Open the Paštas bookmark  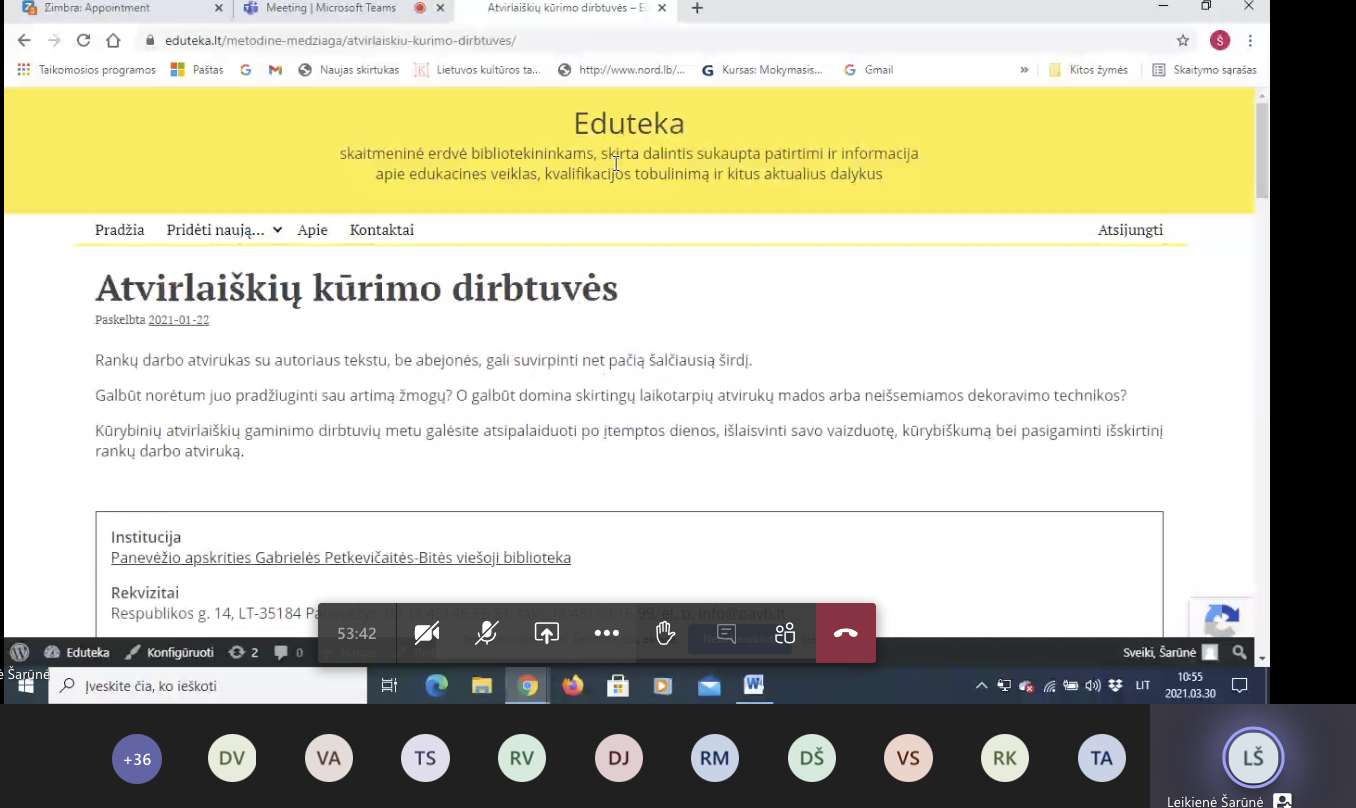coord(198,70)
